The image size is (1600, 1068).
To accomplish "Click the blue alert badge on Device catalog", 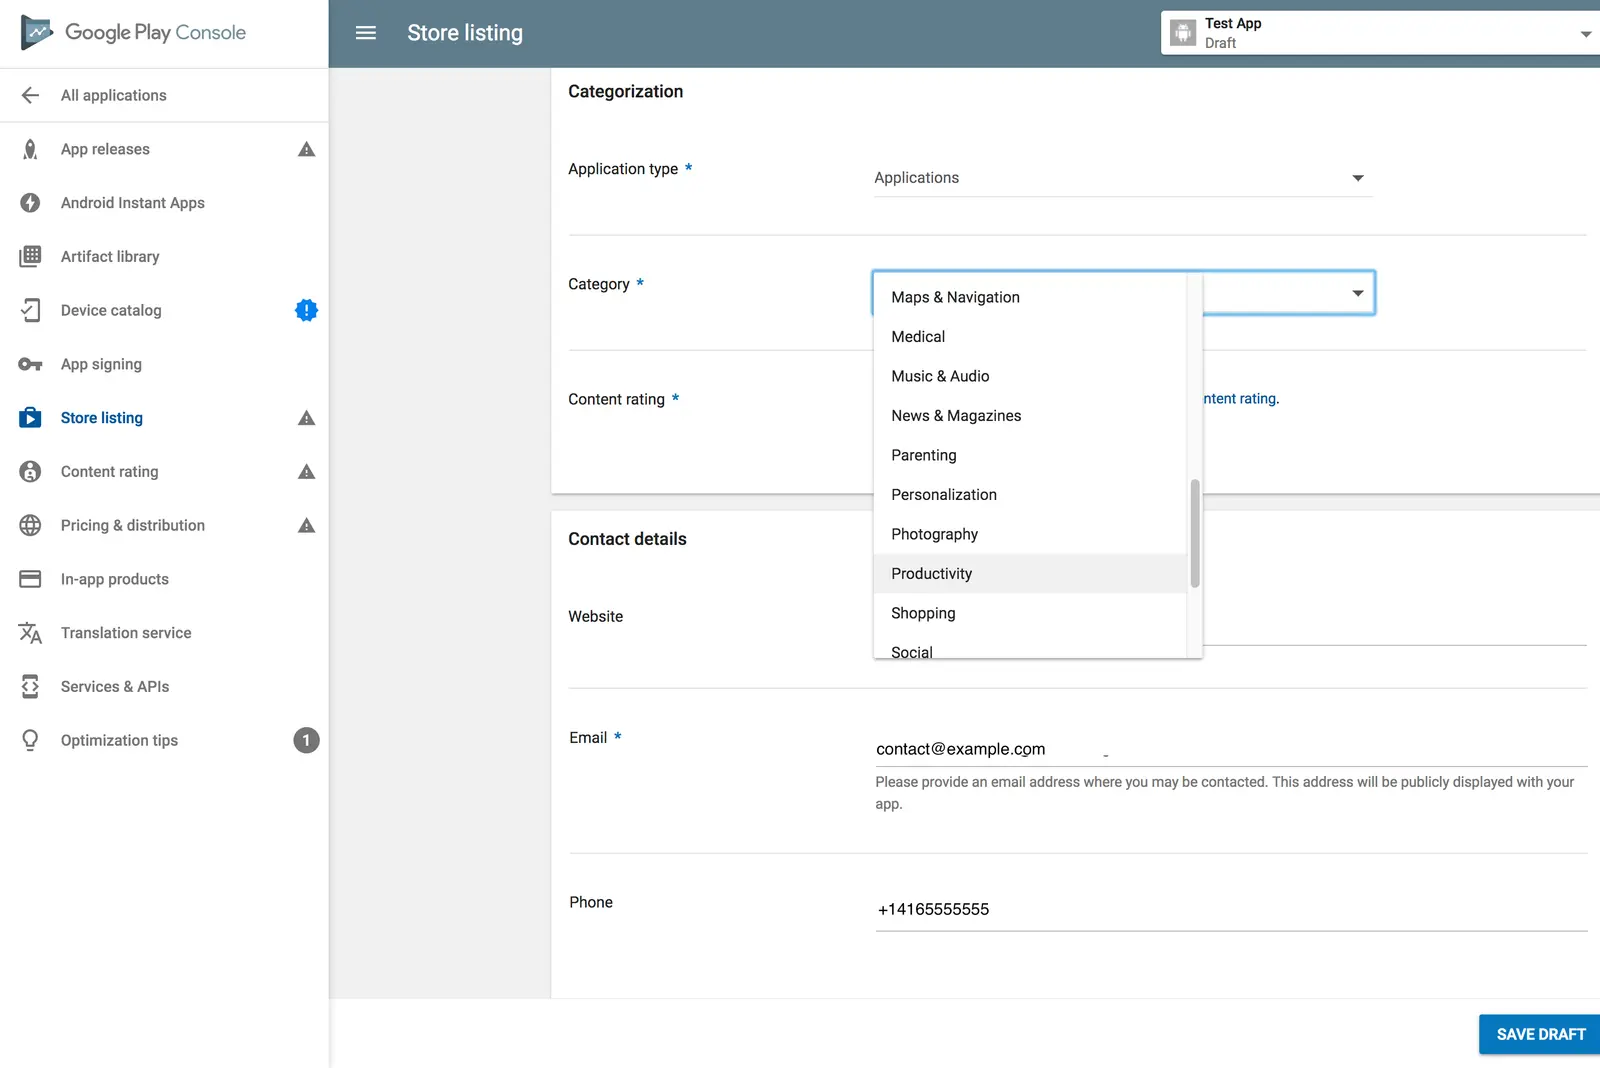I will point(307,310).
